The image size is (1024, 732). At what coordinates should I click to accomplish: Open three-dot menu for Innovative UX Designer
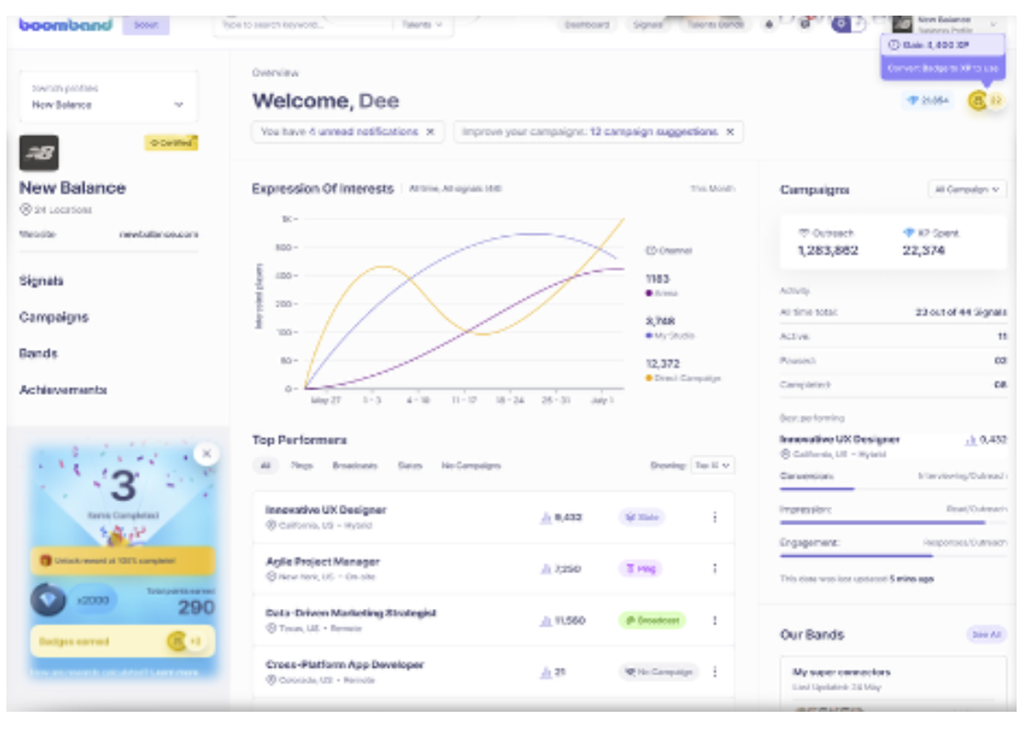714,517
